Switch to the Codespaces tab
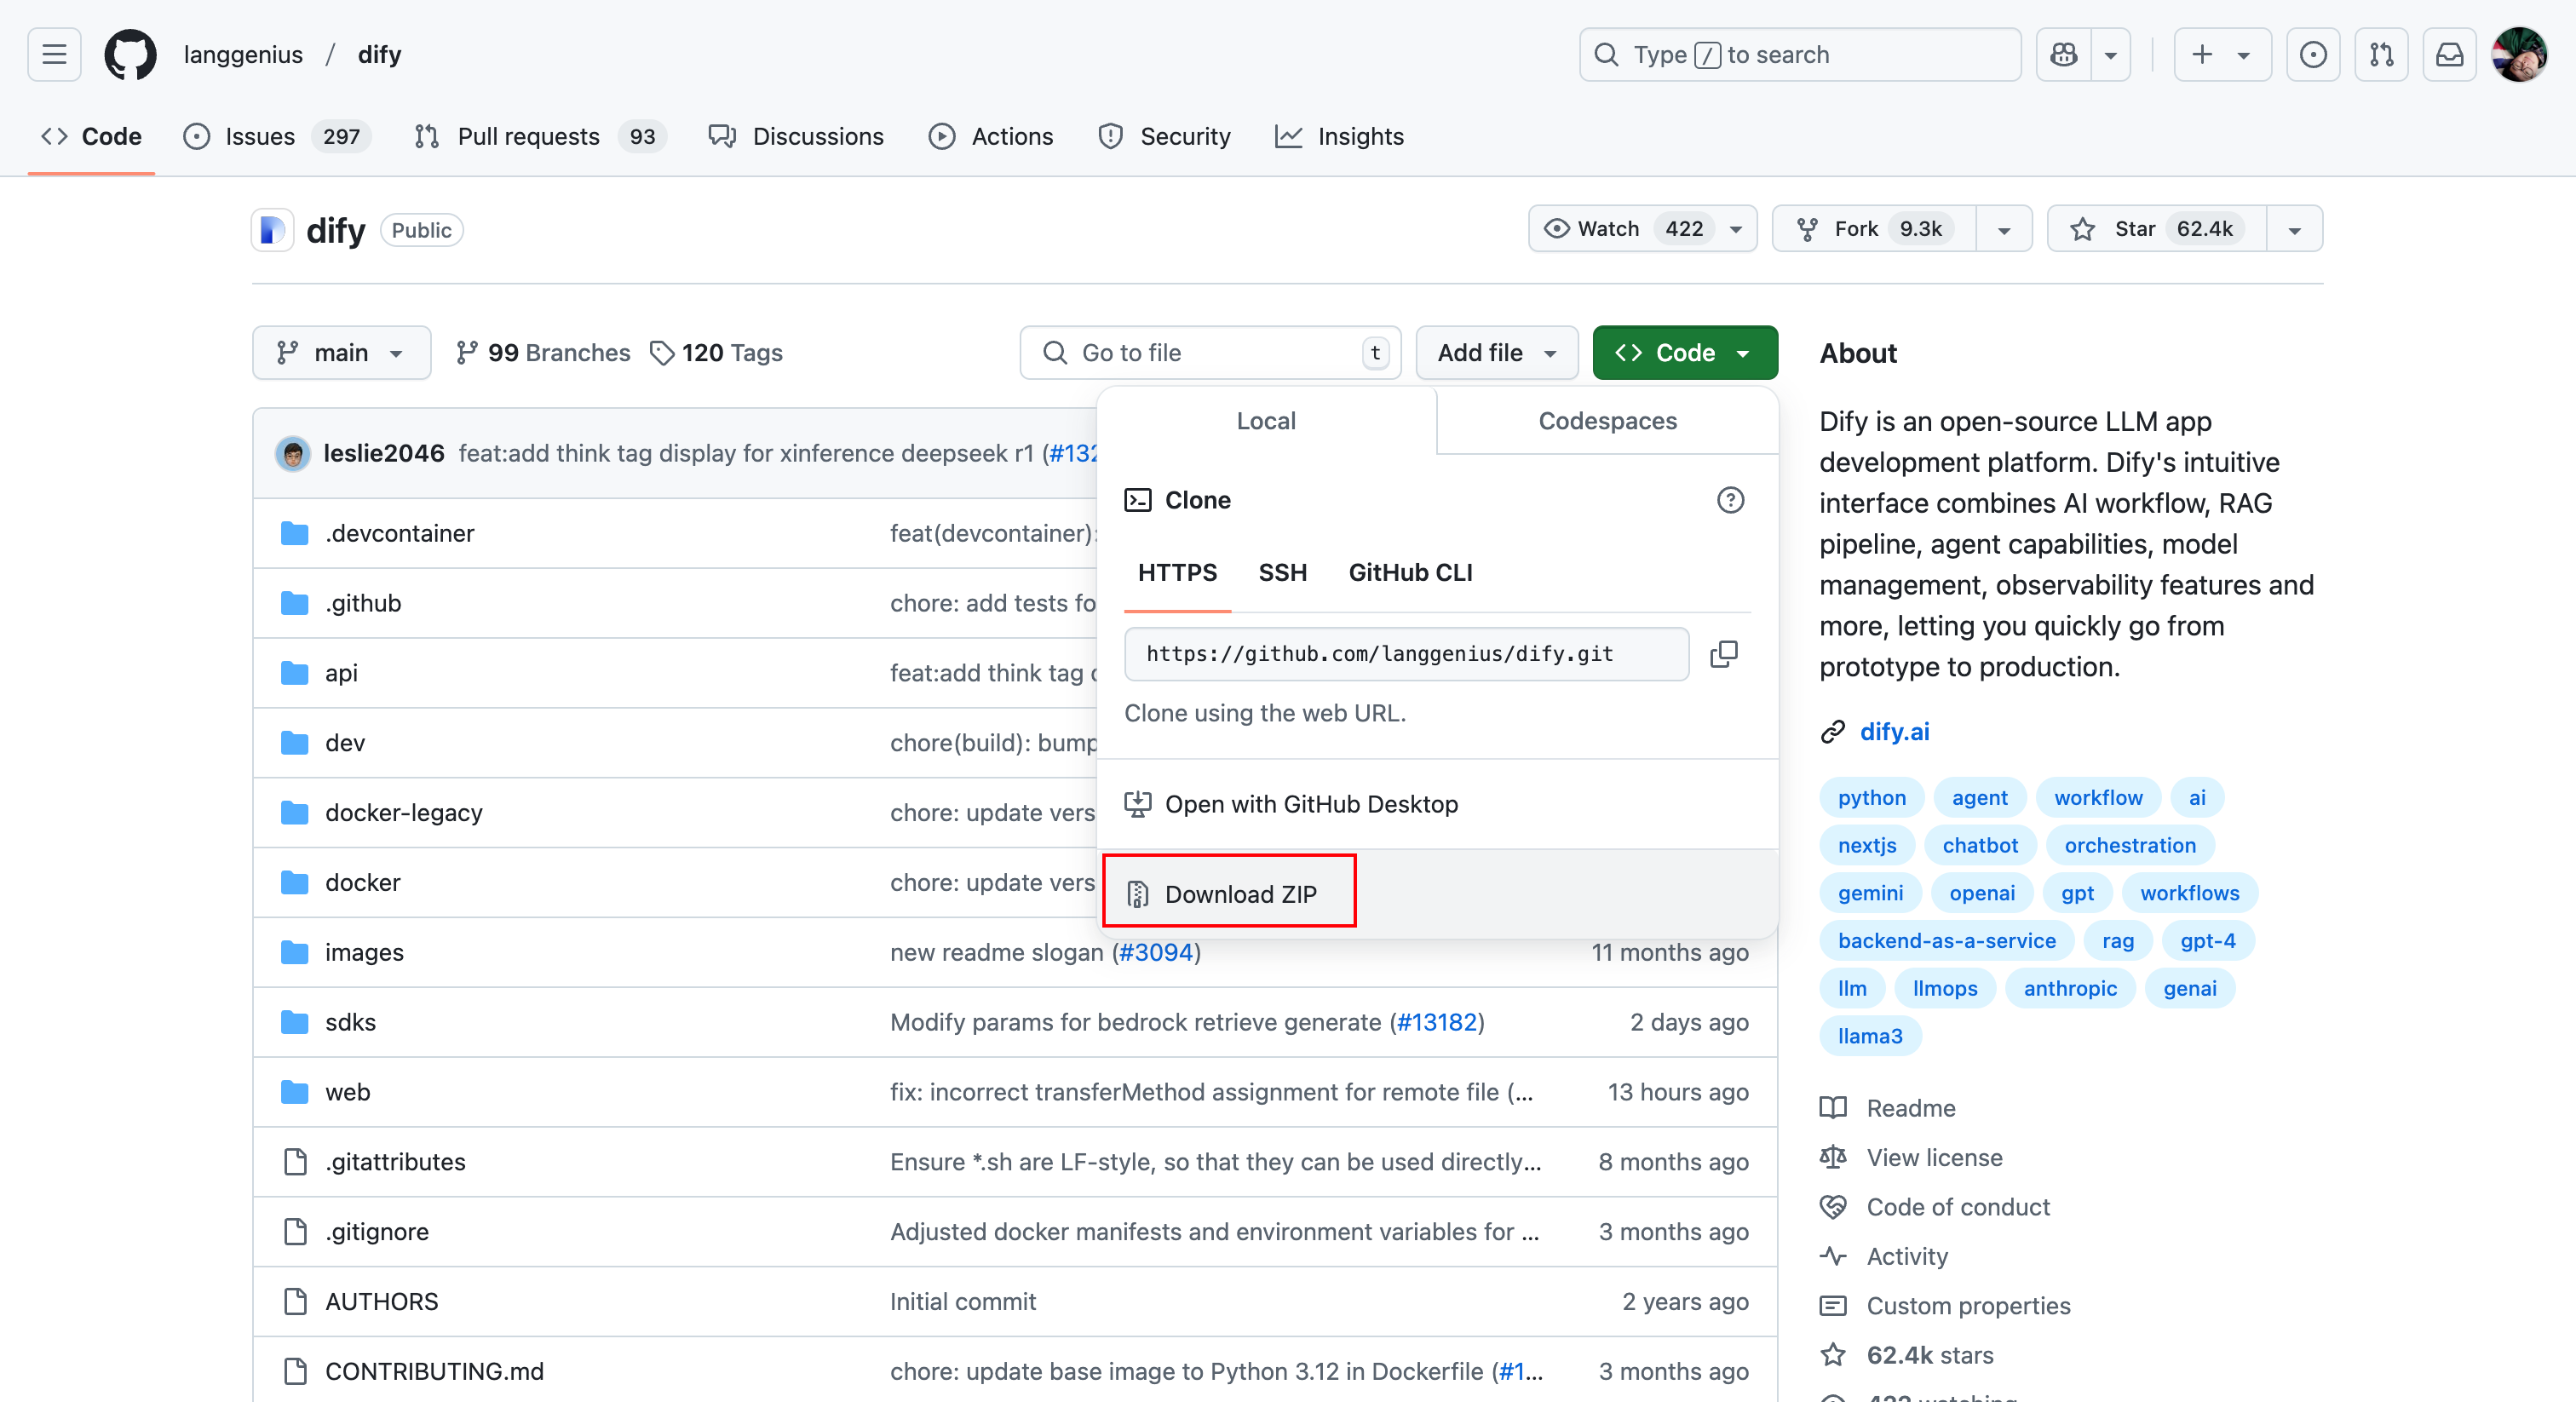Image resolution: width=2576 pixels, height=1402 pixels. [x=1607, y=421]
